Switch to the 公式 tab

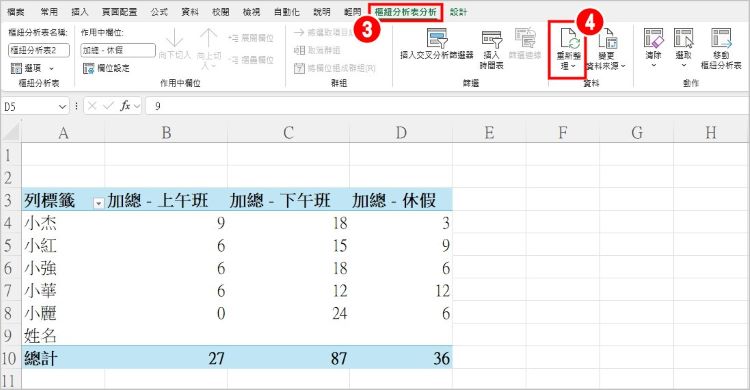159,12
